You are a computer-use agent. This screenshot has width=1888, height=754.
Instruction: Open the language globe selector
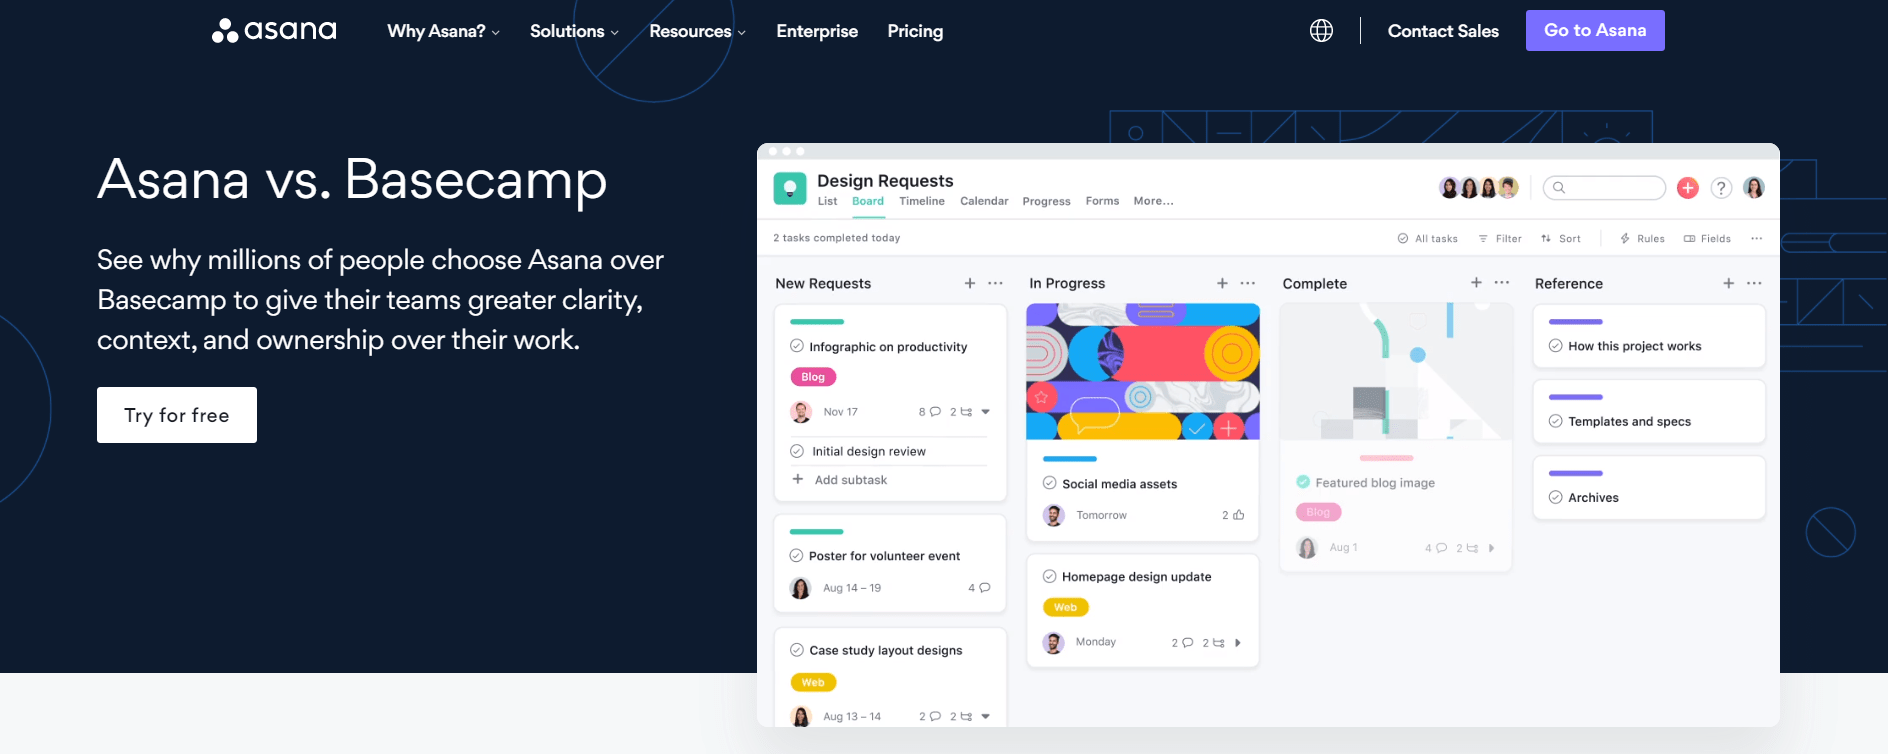(x=1321, y=31)
